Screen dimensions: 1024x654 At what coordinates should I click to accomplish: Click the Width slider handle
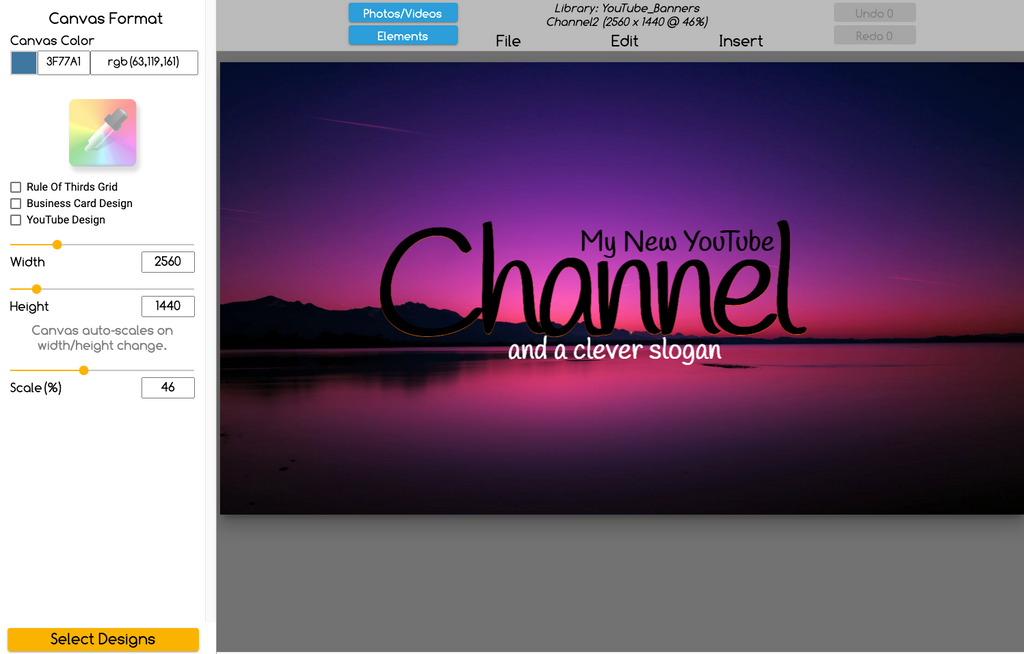[x=57, y=244]
